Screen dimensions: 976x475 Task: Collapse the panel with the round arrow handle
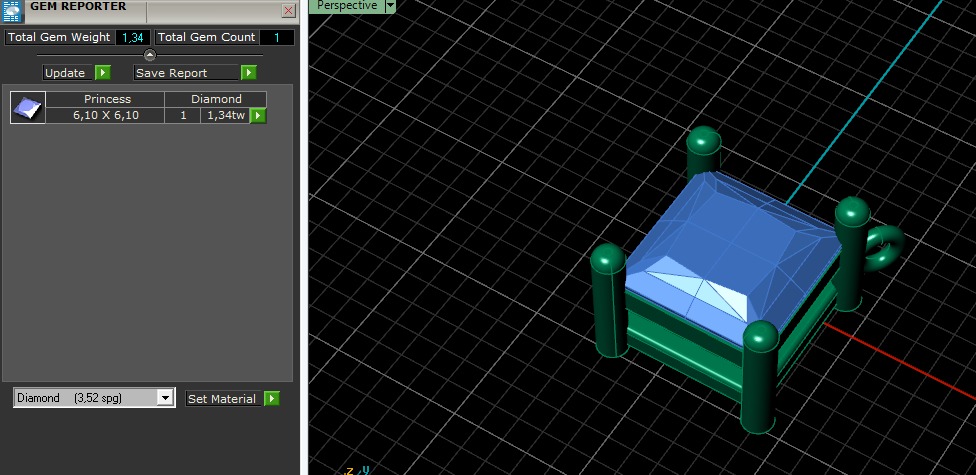pos(150,55)
